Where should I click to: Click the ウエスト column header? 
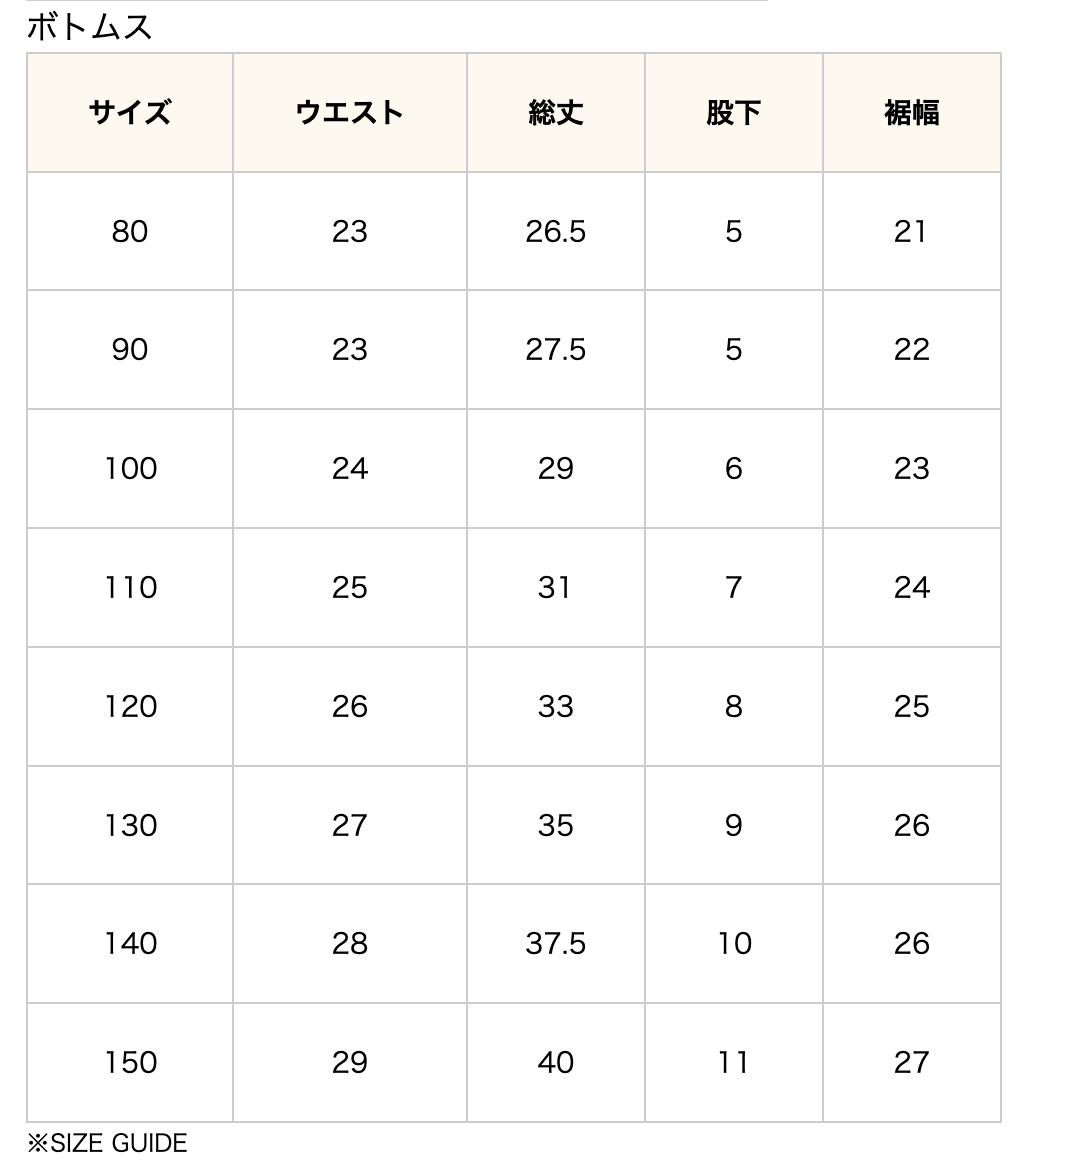coord(349,113)
